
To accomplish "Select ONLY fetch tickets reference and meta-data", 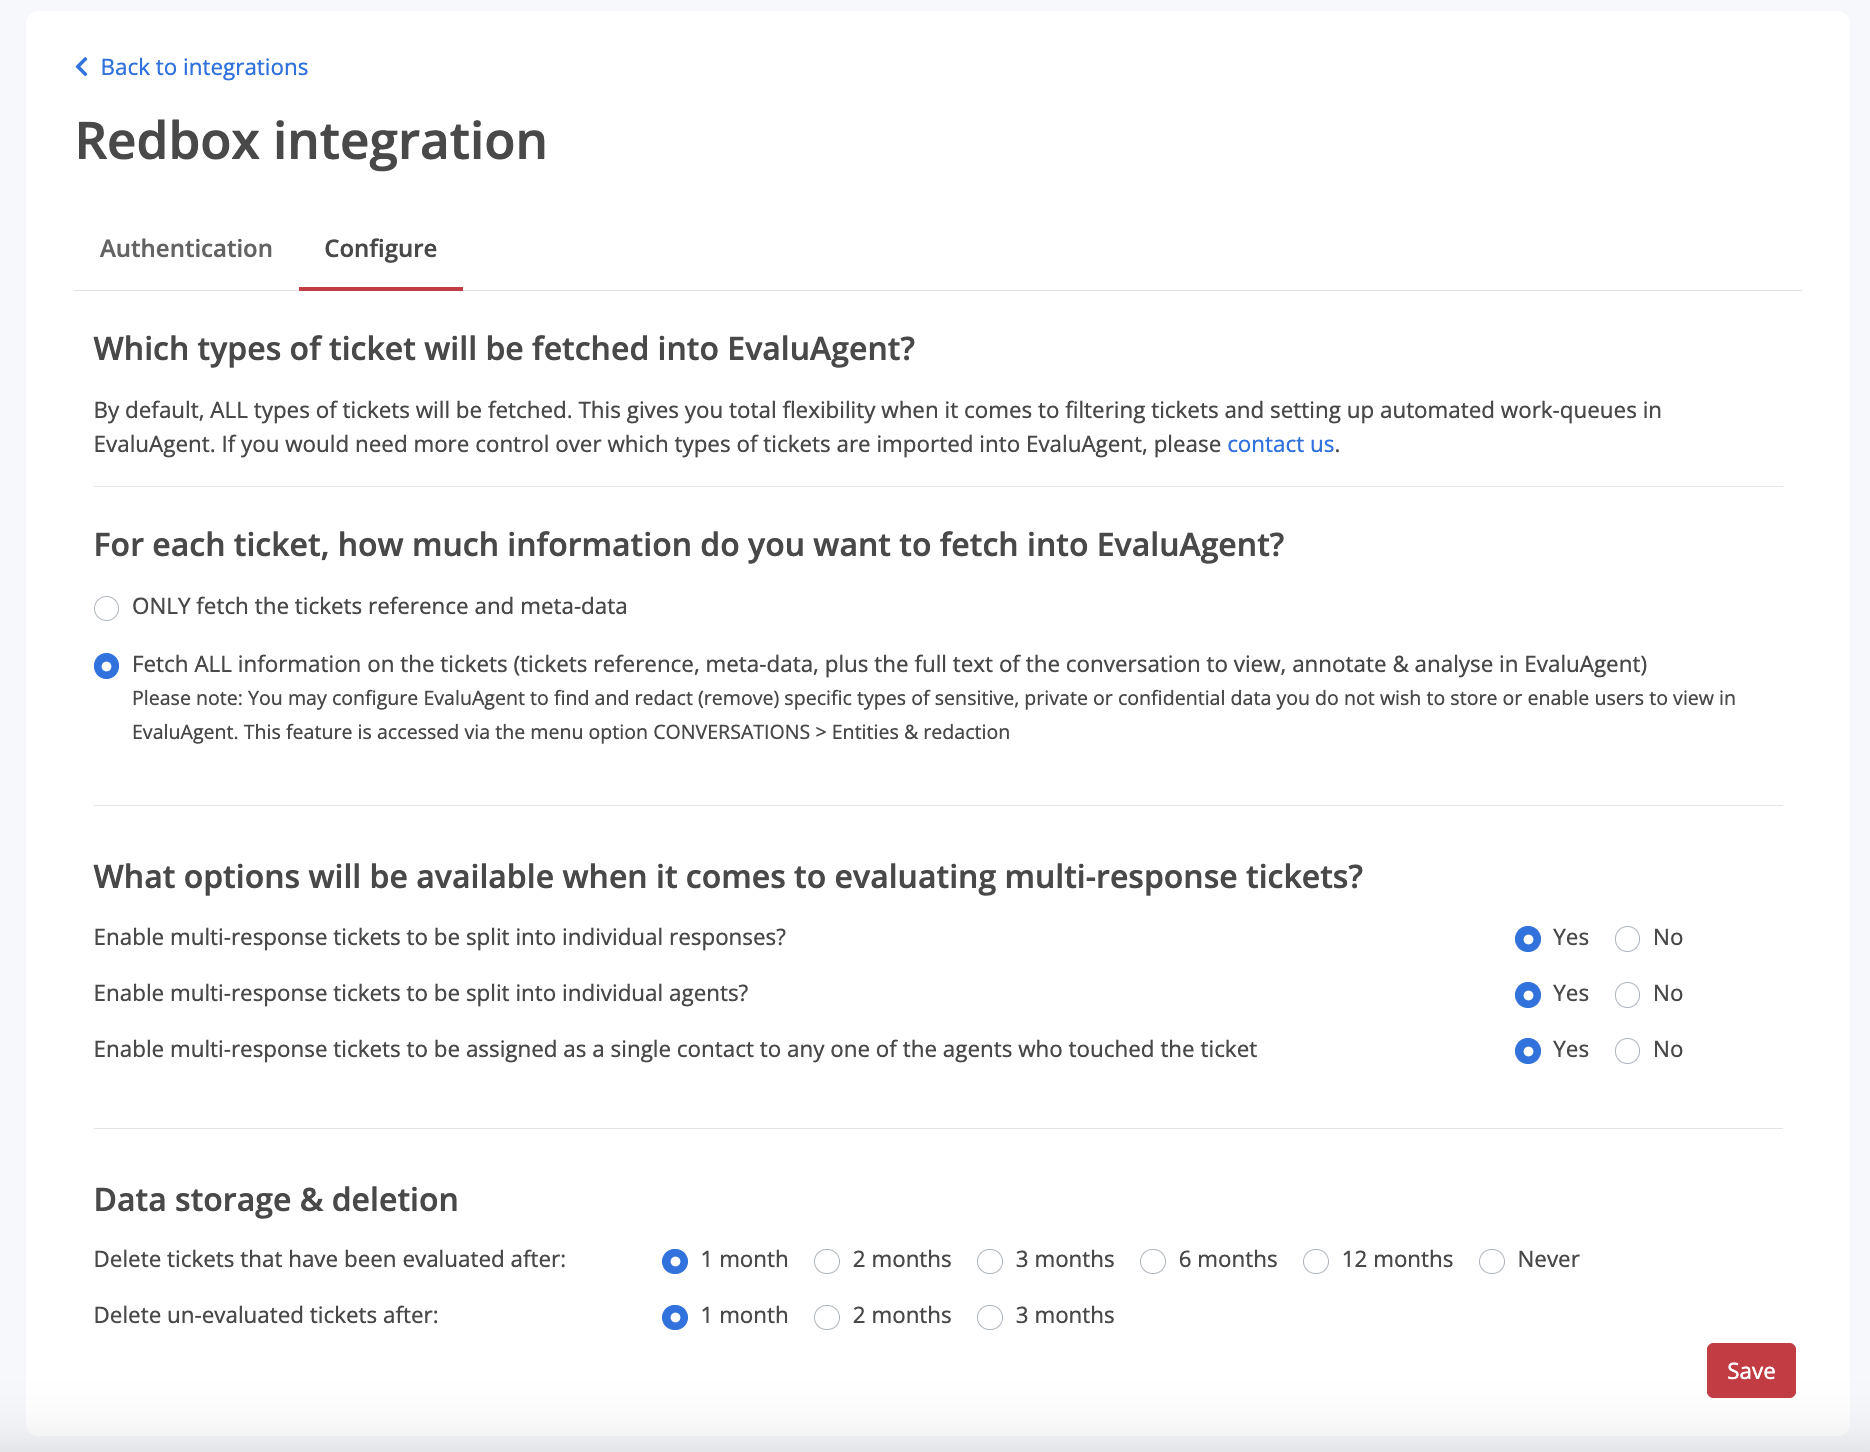I will click(106, 608).
